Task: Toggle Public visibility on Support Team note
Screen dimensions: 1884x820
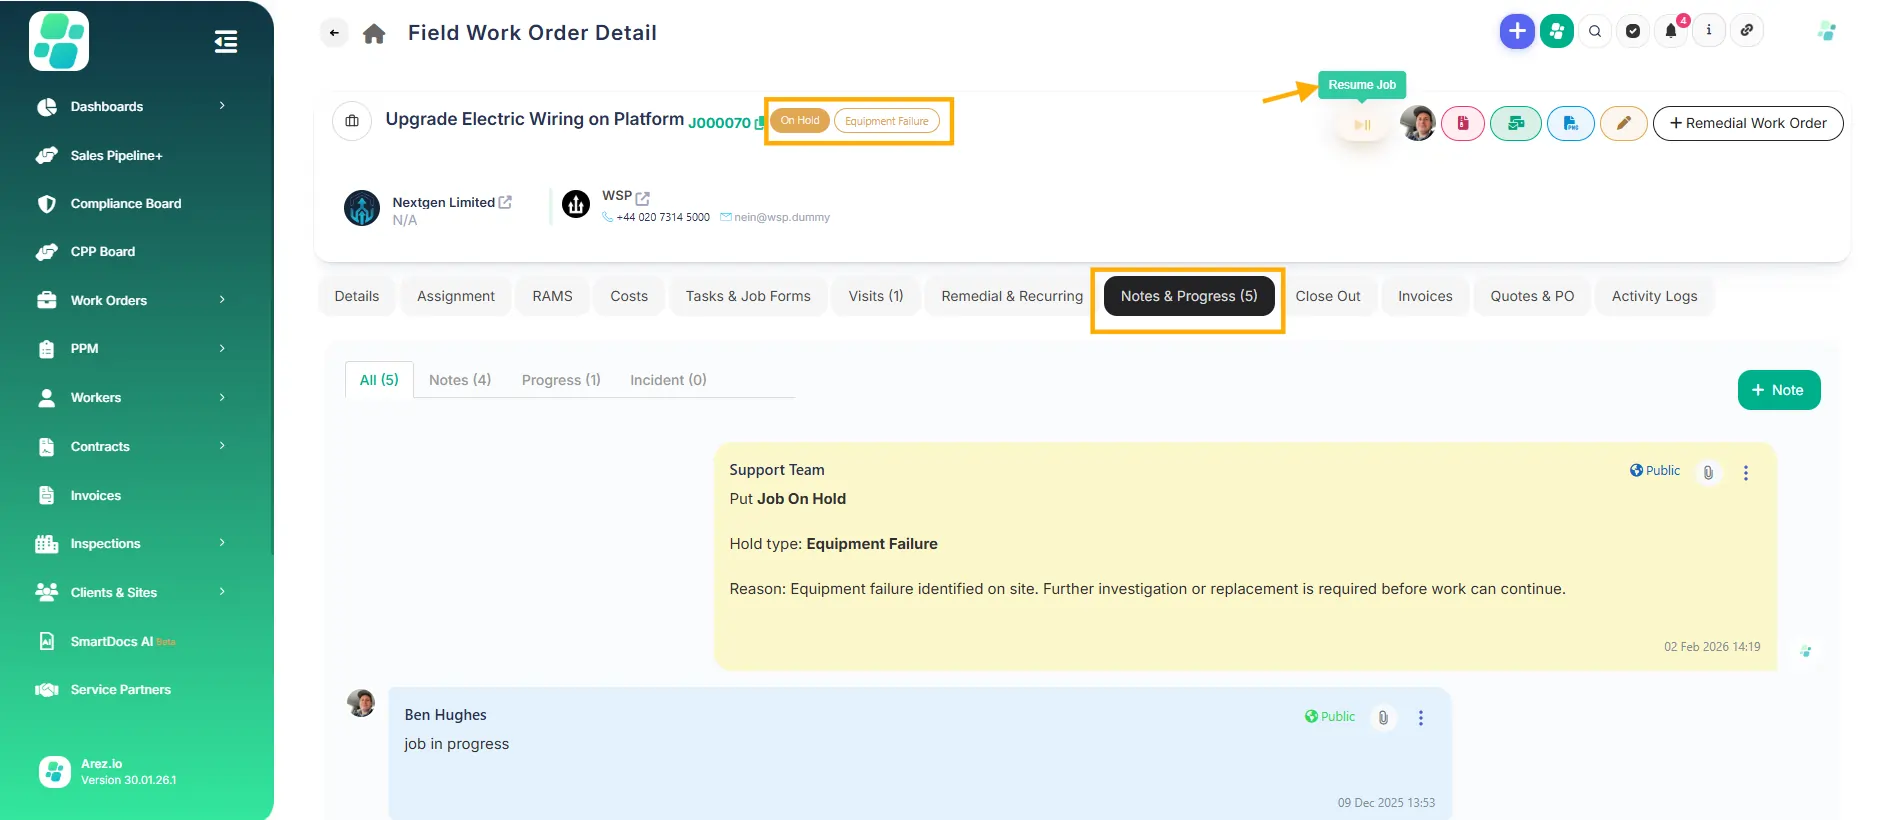Action: [x=1655, y=471]
